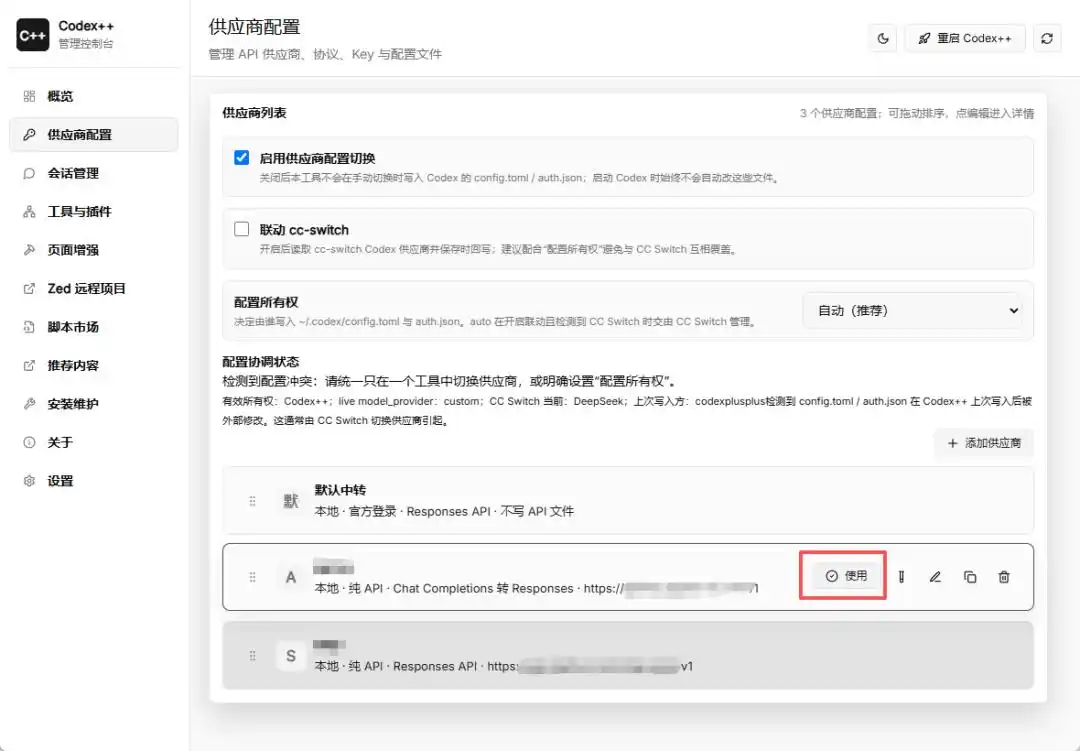1080x751 pixels.
Task: Duplicate provider A with the copy icon
Action: 970,577
